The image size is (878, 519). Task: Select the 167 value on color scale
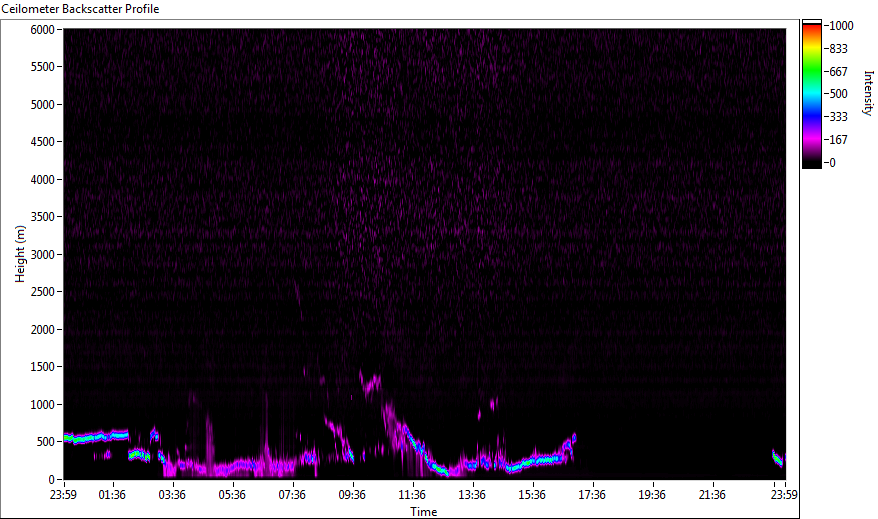(838, 140)
